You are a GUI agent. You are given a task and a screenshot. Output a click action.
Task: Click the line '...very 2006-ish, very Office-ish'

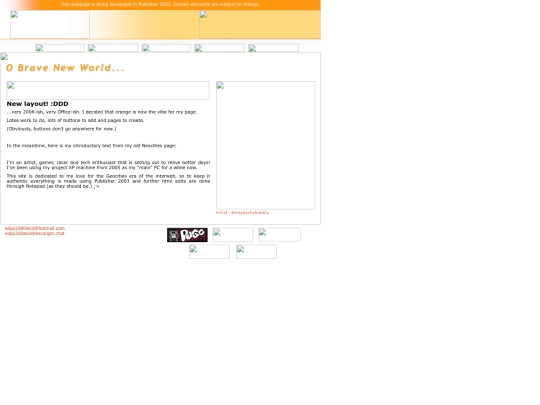pos(102,112)
